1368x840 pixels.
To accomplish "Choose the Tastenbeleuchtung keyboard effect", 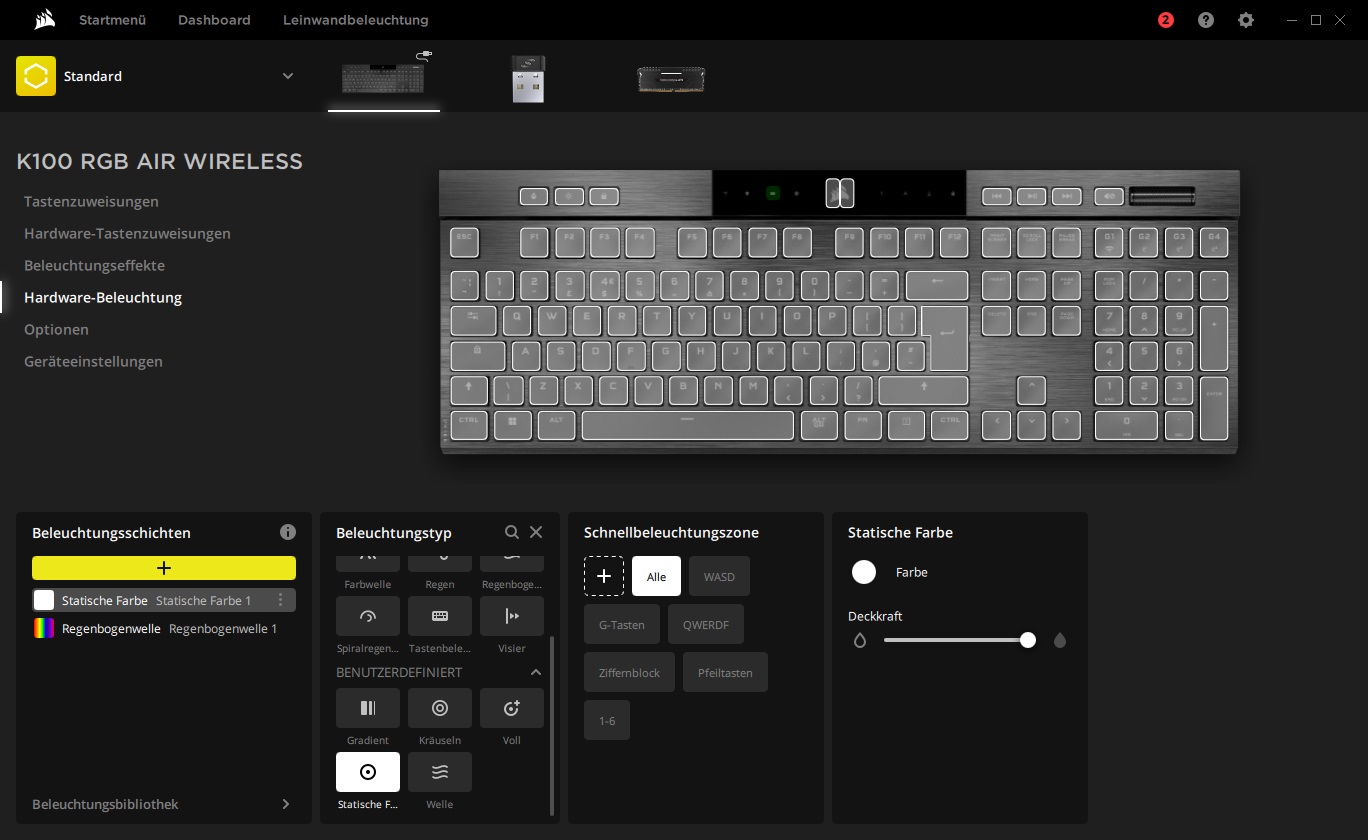I will click(440, 616).
